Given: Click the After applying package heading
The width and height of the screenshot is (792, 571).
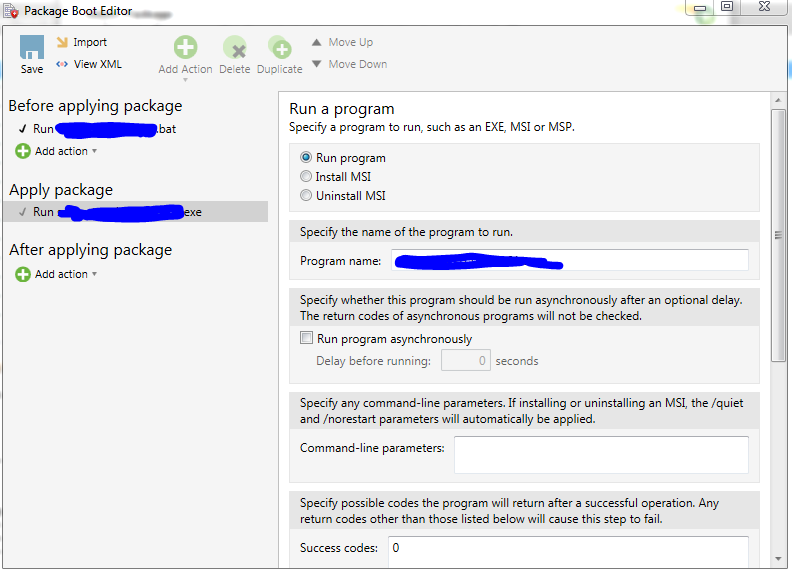Looking at the screenshot, I should point(91,250).
